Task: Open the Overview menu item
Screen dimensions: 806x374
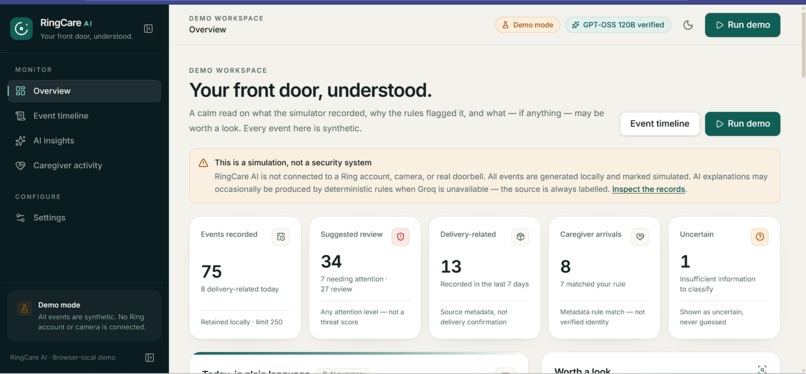Action: coord(84,91)
